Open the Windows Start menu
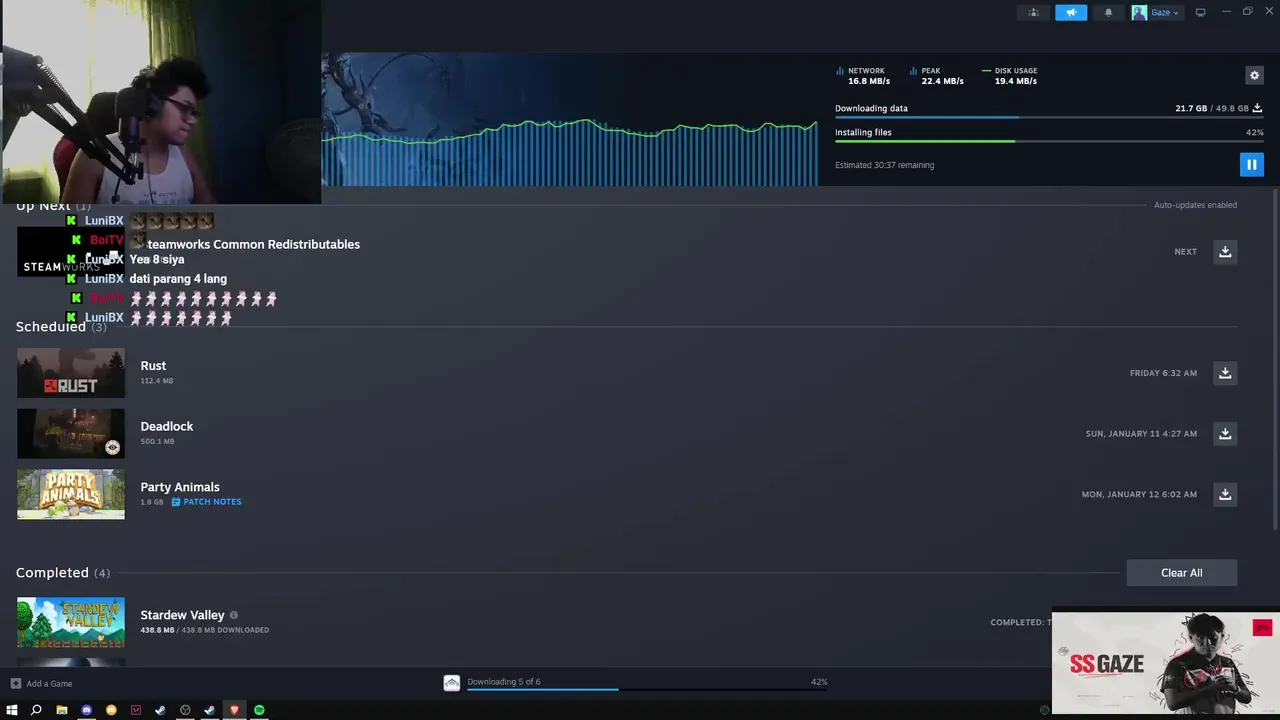Viewport: 1280px width, 720px height. click(x=12, y=710)
